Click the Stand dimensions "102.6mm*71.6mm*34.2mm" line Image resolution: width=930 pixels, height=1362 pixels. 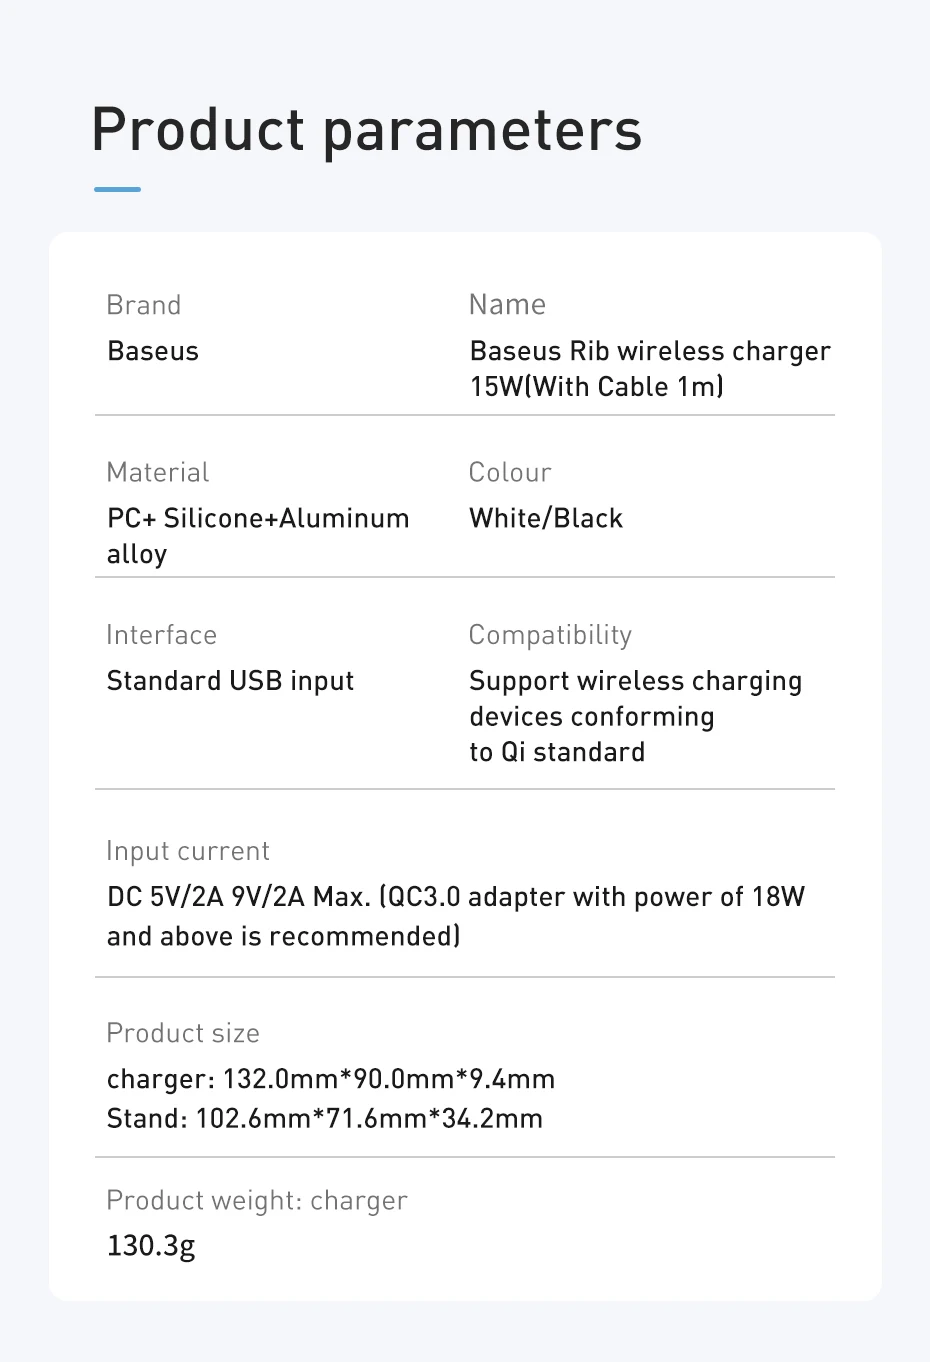click(x=325, y=1118)
